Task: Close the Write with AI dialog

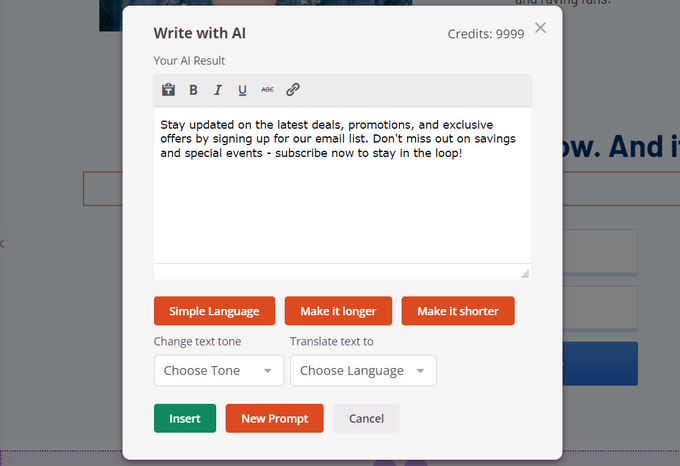Action: coord(541,28)
